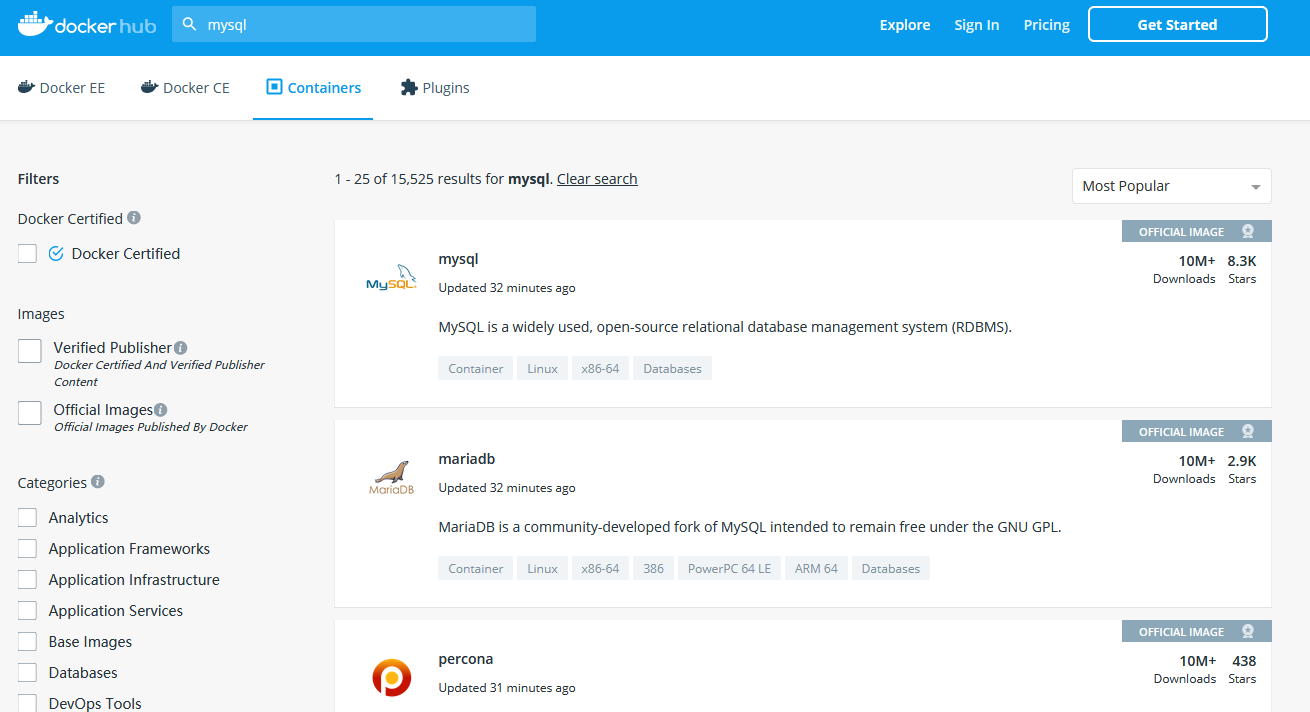Click the Databases tag on mysql card
1310x712 pixels.
[x=672, y=369]
